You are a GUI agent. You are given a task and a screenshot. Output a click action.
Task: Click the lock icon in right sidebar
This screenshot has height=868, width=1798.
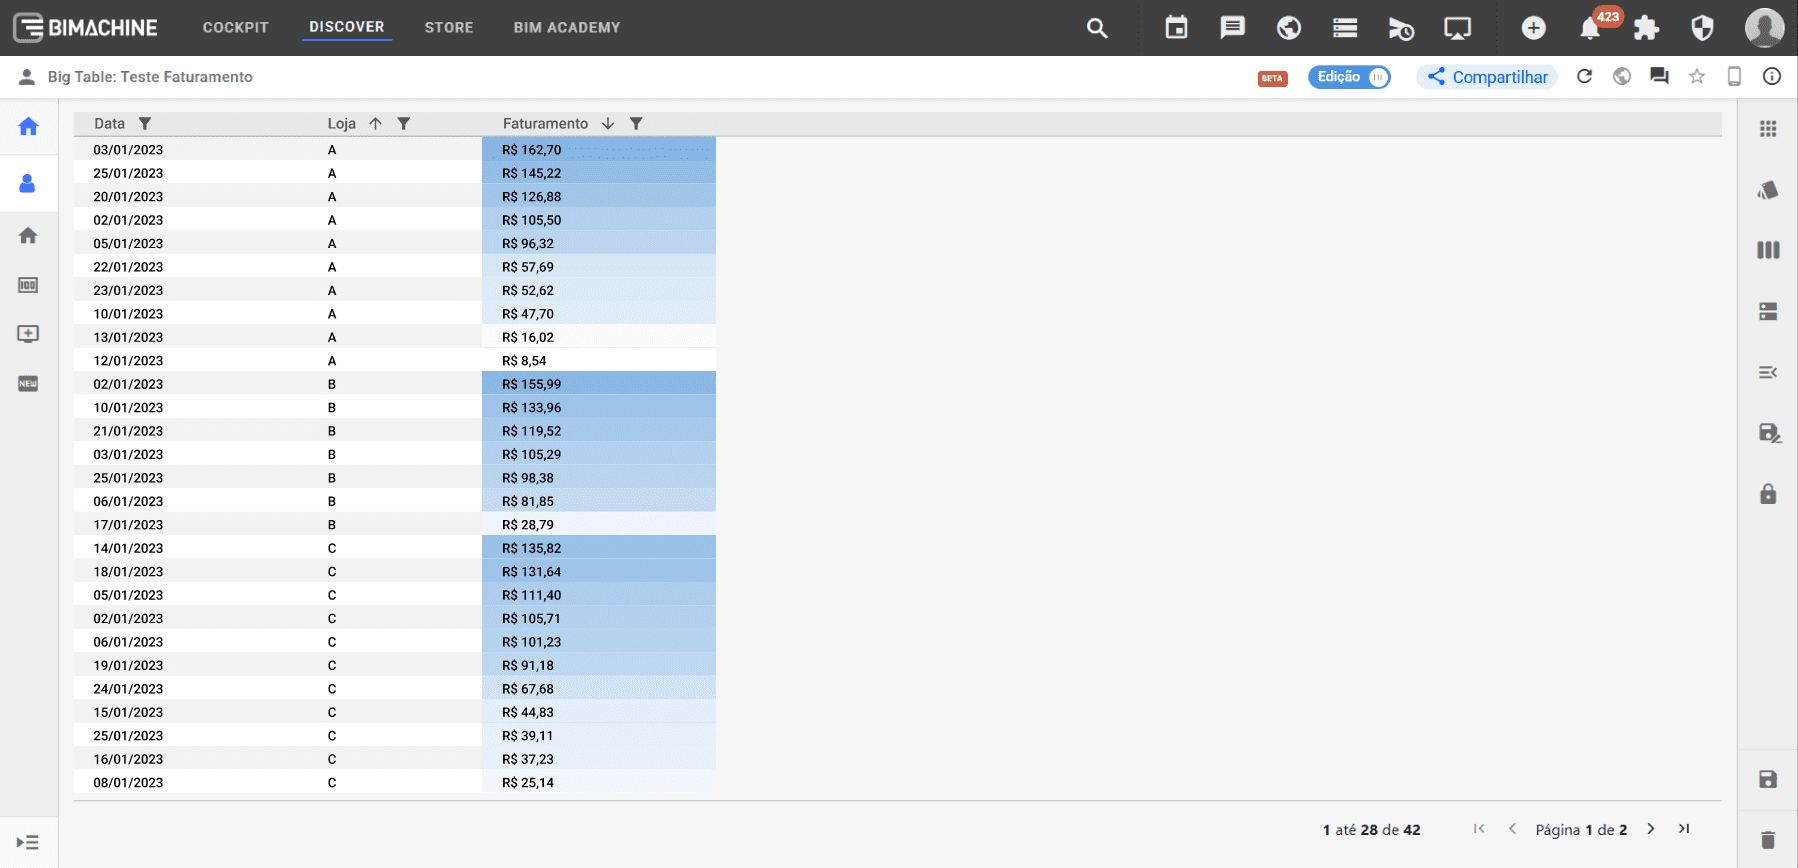click(x=1768, y=494)
